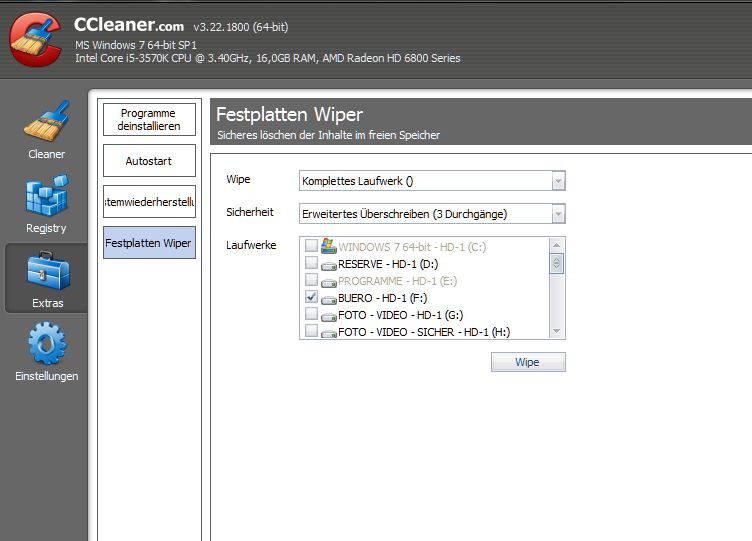Screen dimensions: 752x541
Task: Select the Extras toolbox icon
Action: pos(48,271)
